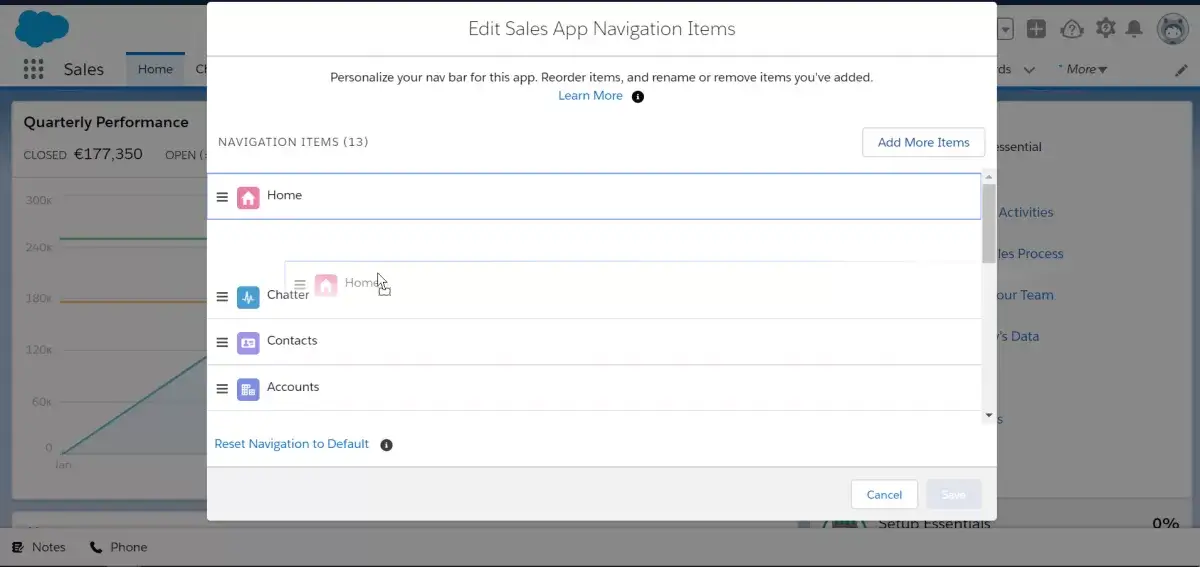
Task: Open the notifications bell icon
Action: [x=1134, y=29]
